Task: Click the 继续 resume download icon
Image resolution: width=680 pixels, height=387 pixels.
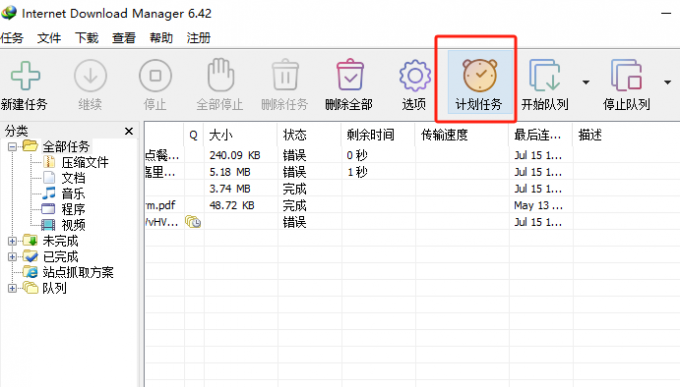Action: click(90, 75)
